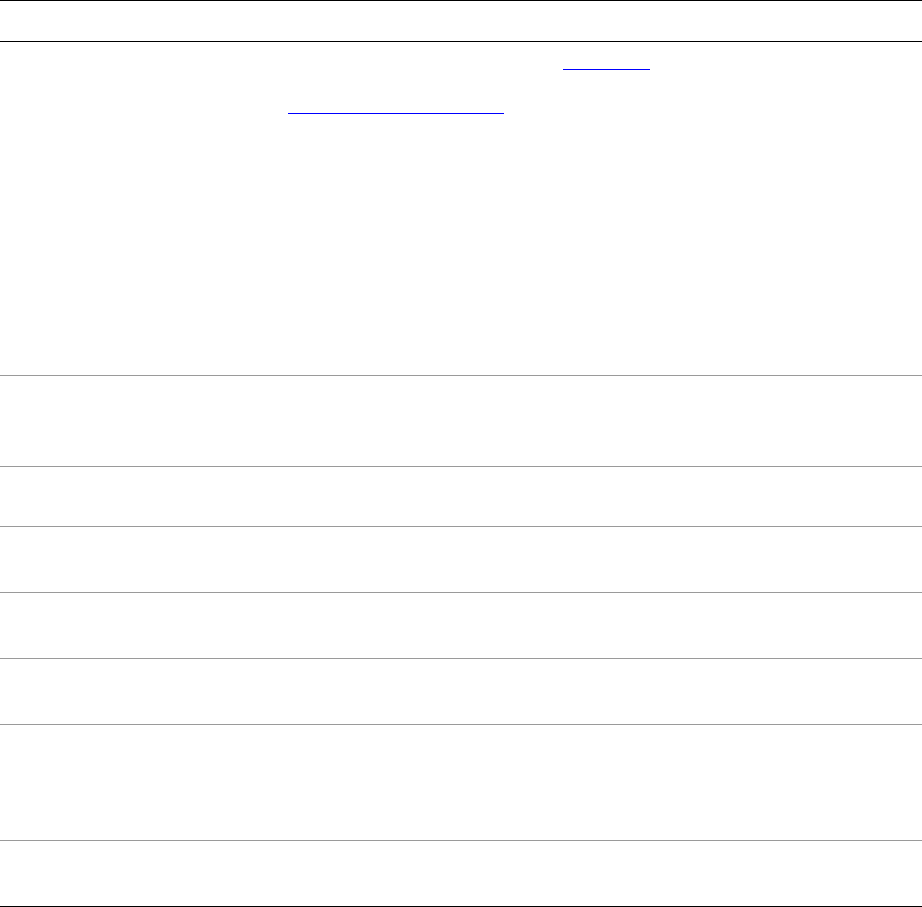Click the top black border of the table
The height and width of the screenshot is (907, 922).
tap(460, 1)
